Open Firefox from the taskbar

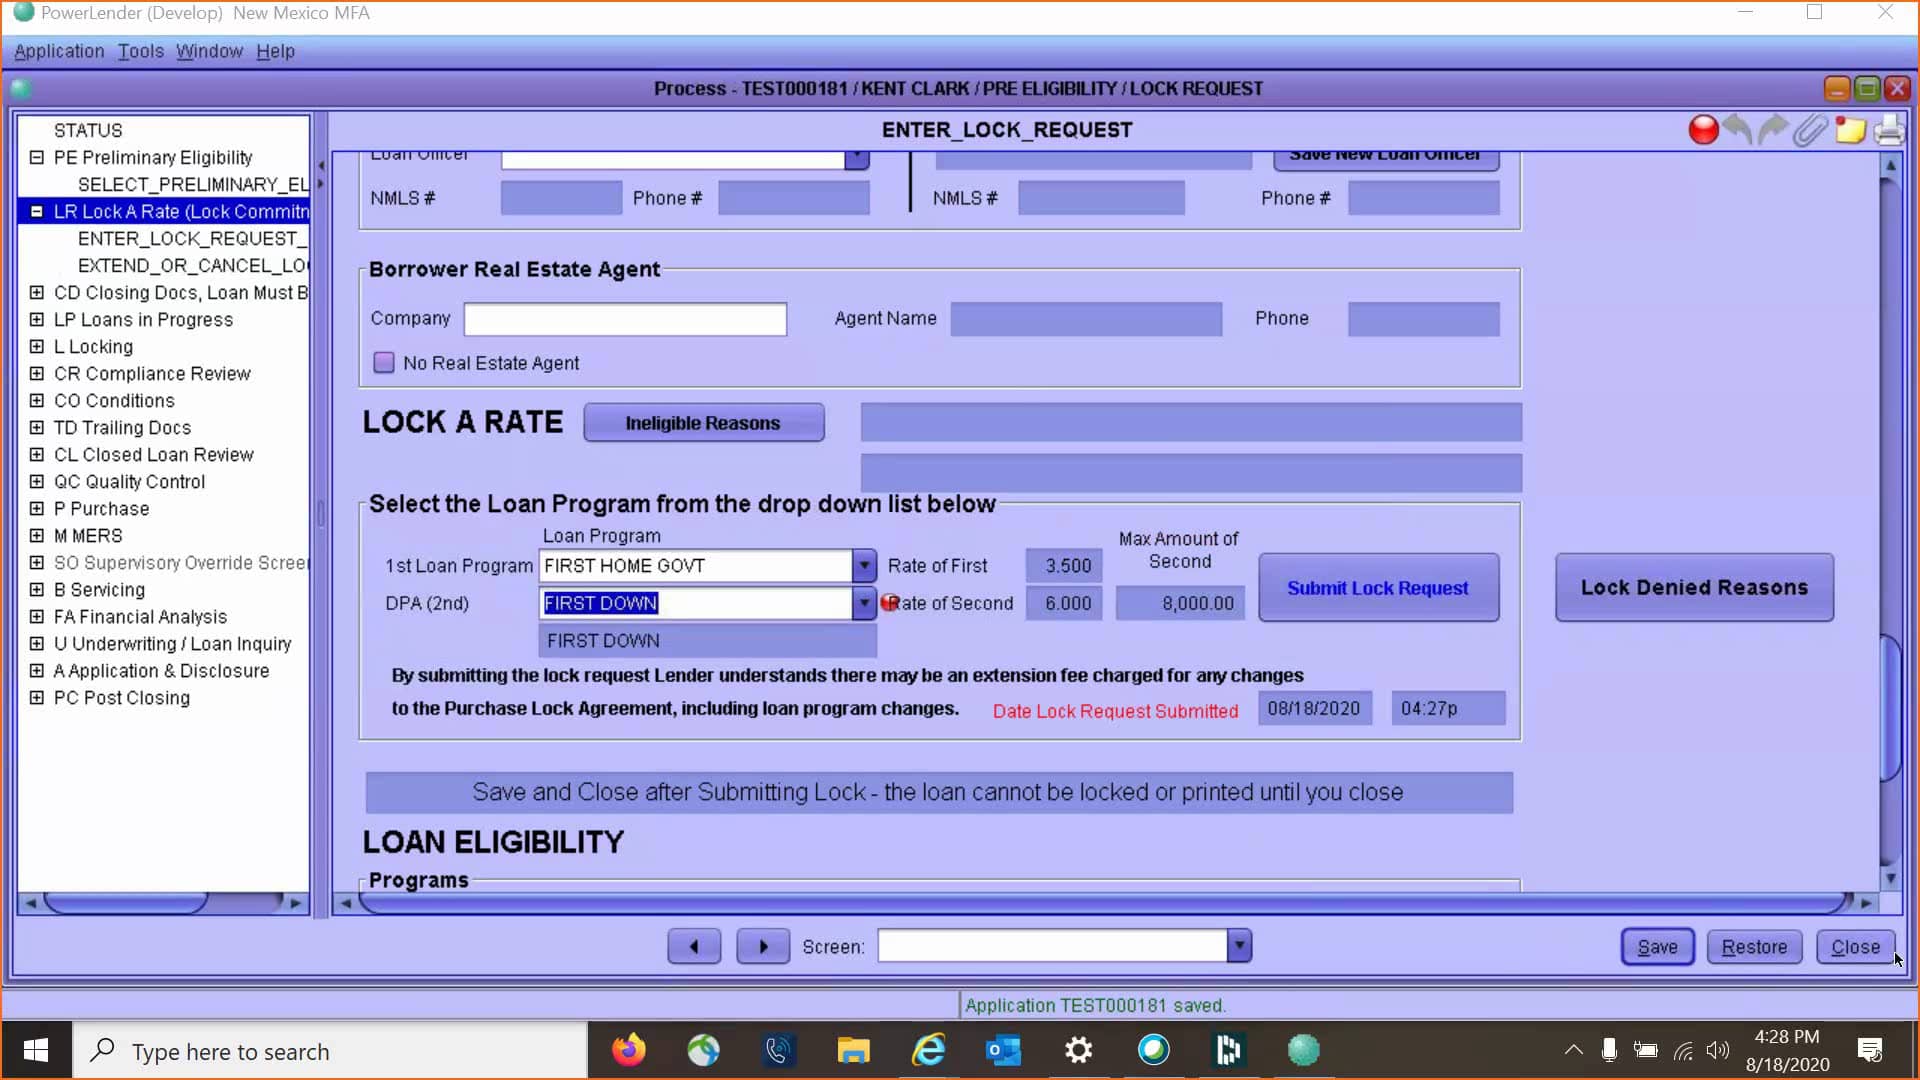629,1050
